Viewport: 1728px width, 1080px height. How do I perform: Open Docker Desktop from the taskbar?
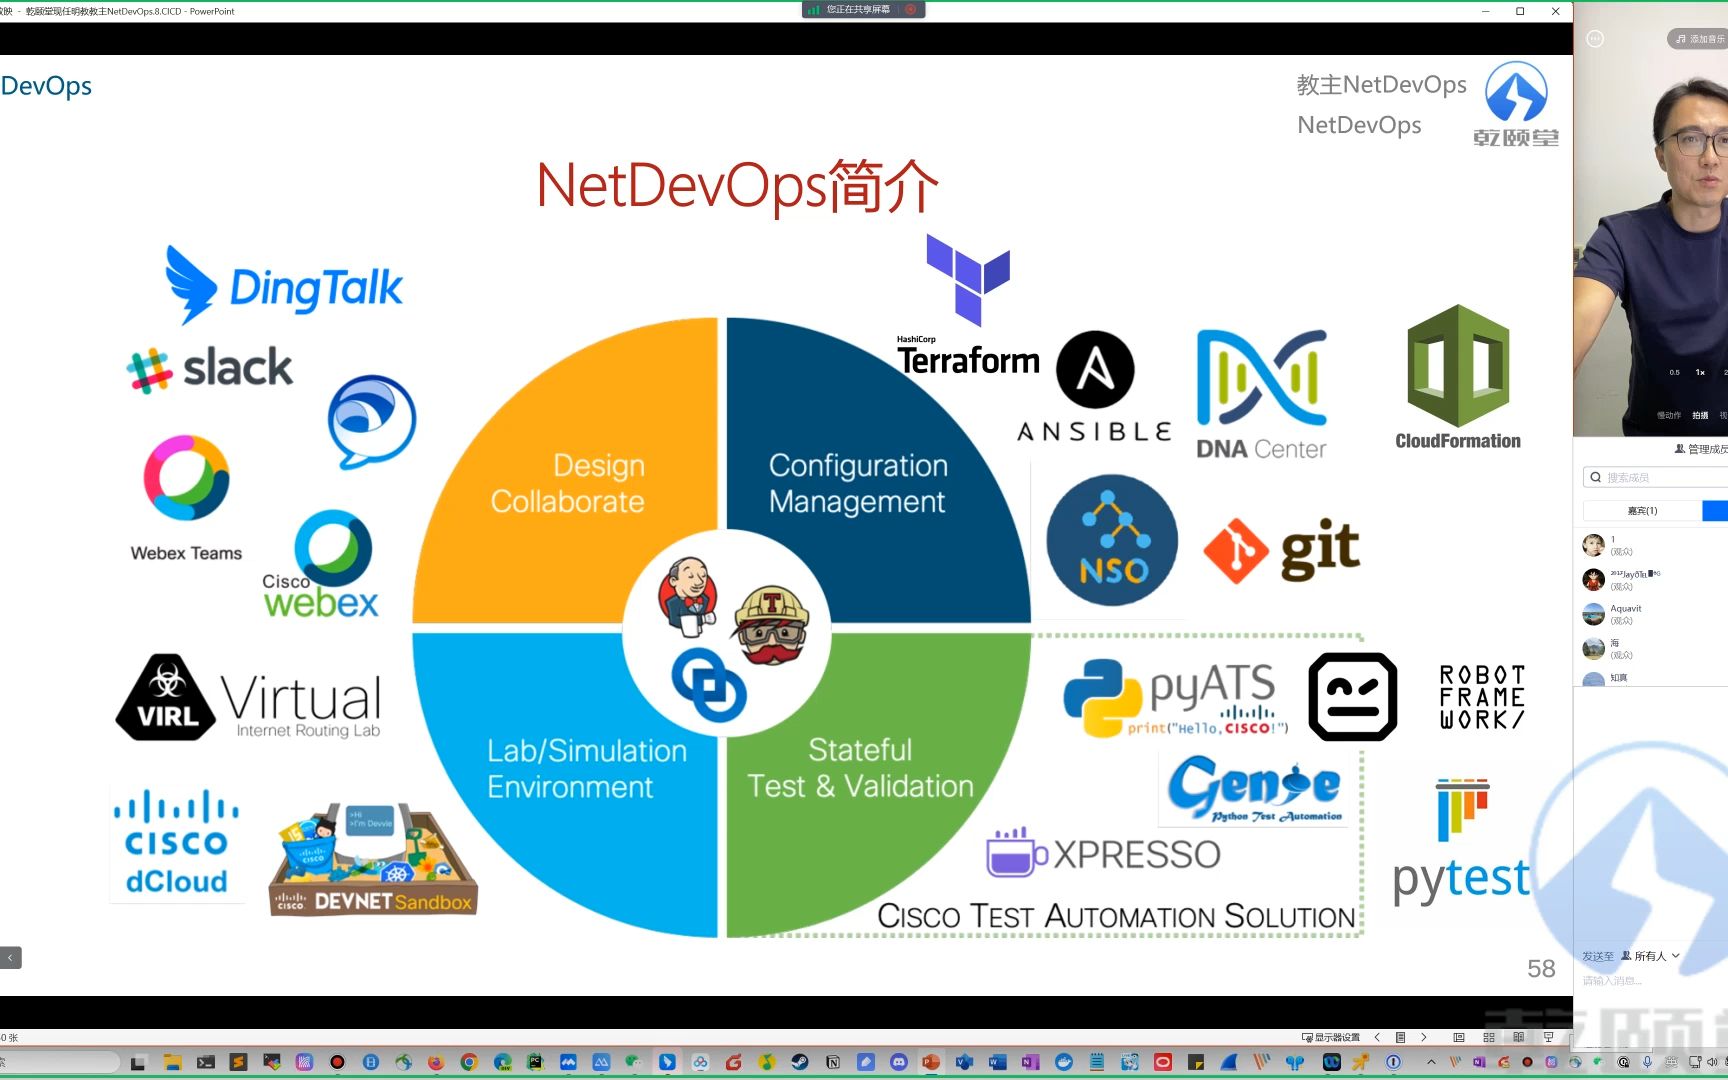(x=1064, y=1062)
